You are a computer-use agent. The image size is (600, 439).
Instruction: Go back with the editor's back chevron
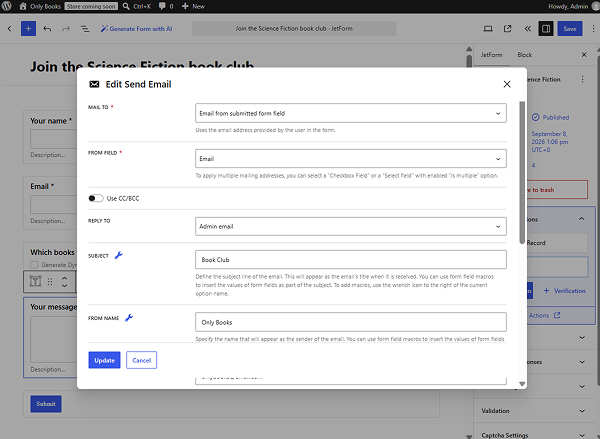click(x=10, y=29)
